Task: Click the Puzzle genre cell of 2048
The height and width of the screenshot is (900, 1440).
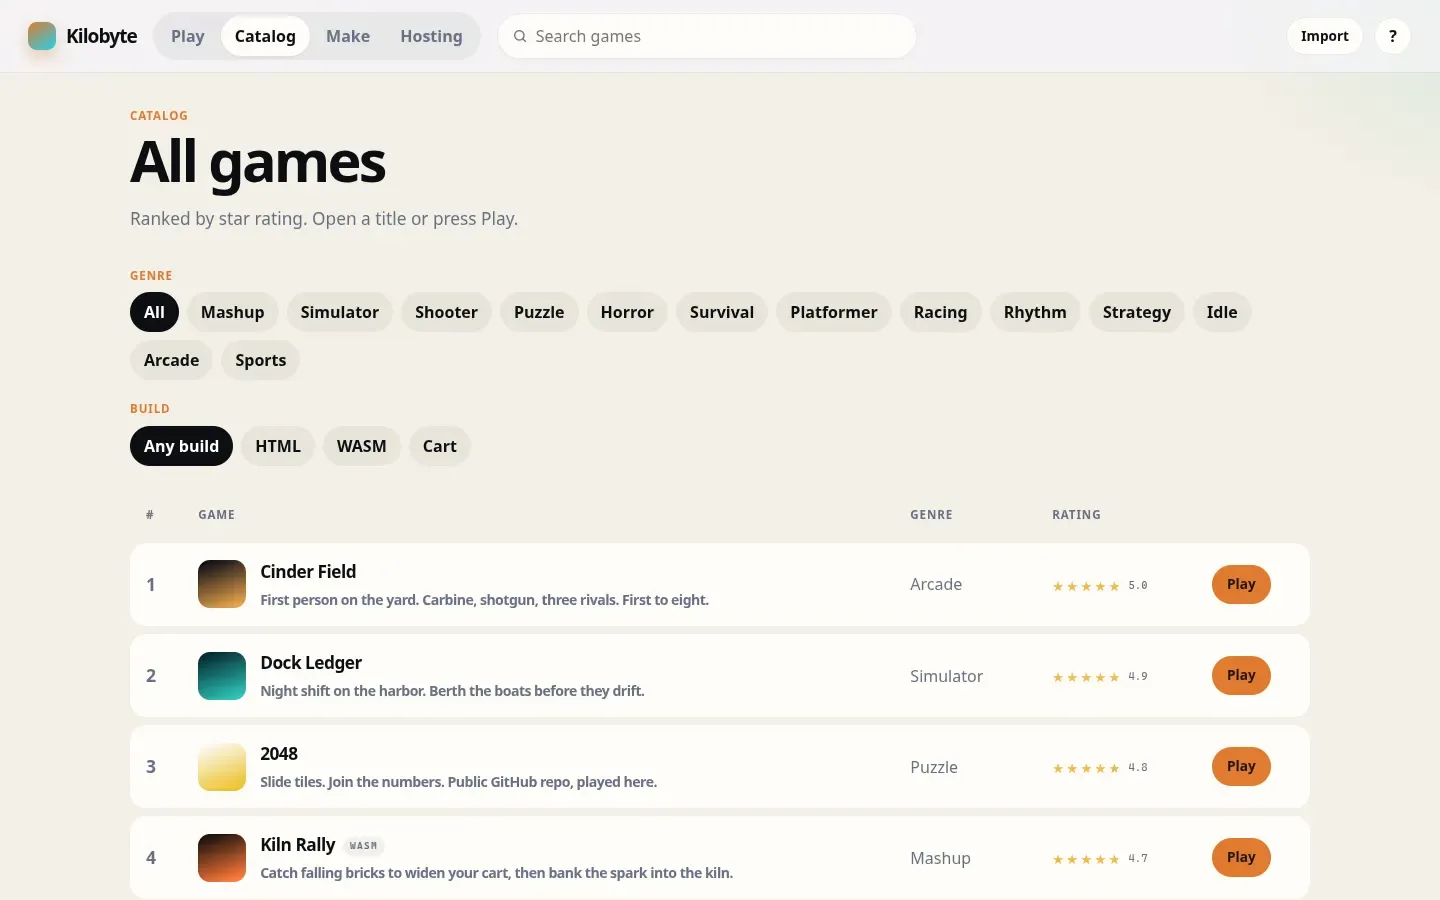Action: (x=934, y=767)
